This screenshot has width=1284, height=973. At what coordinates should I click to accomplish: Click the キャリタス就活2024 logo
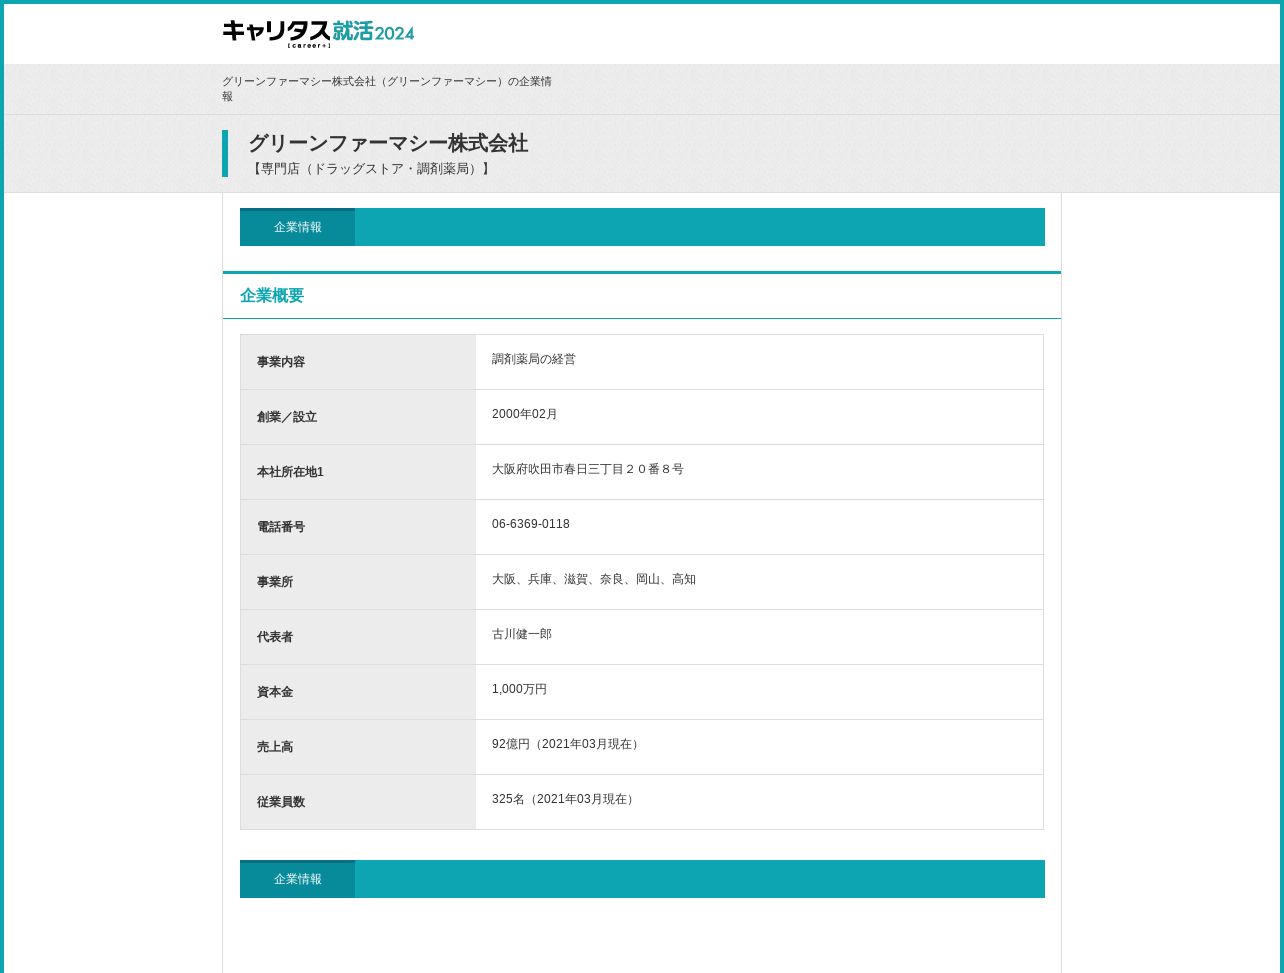pyautogui.click(x=318, y=33)
